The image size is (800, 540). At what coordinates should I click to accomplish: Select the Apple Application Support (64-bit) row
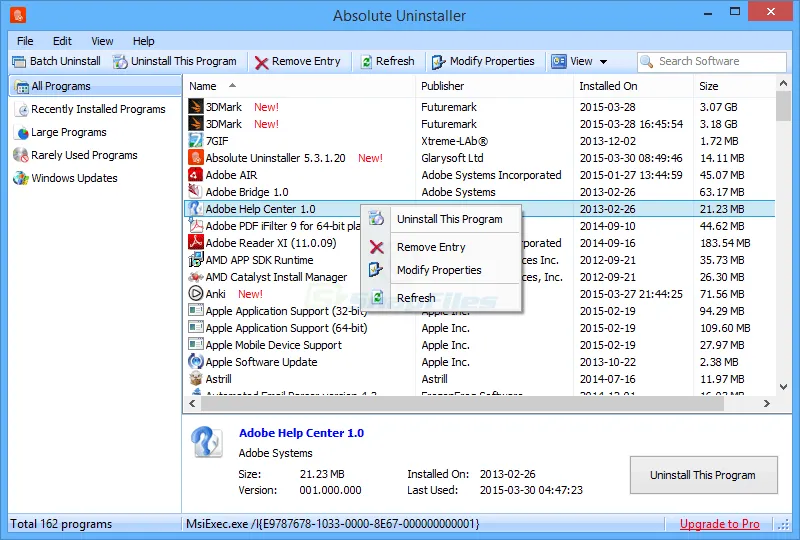tap(480, 328)
